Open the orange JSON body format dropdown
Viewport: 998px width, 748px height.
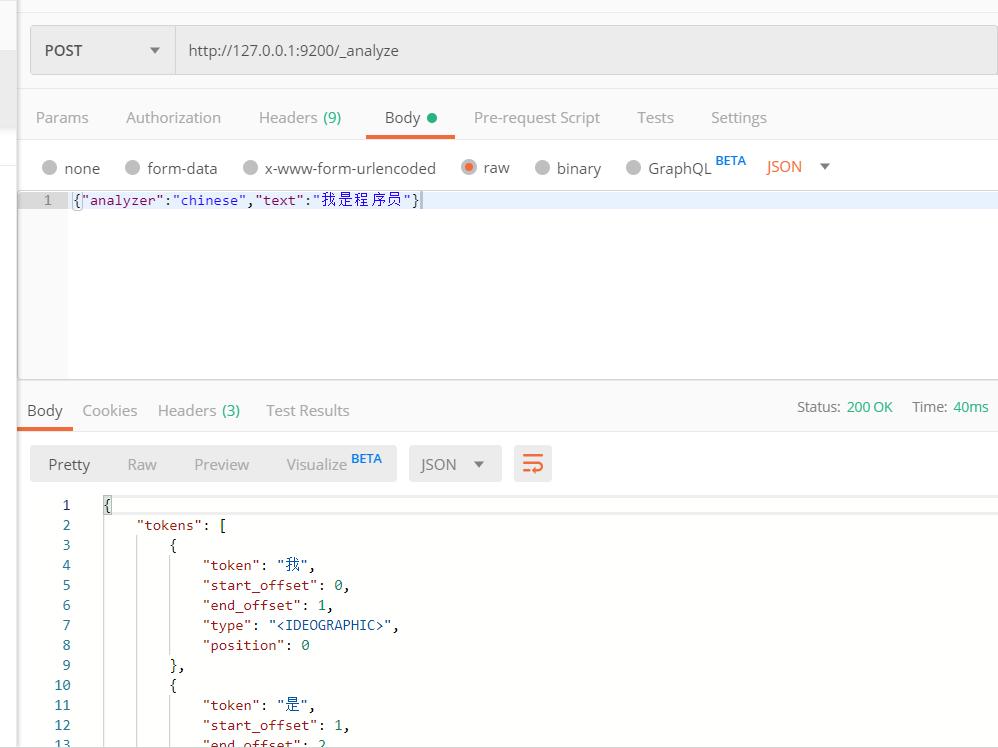(x=798, y=167)
